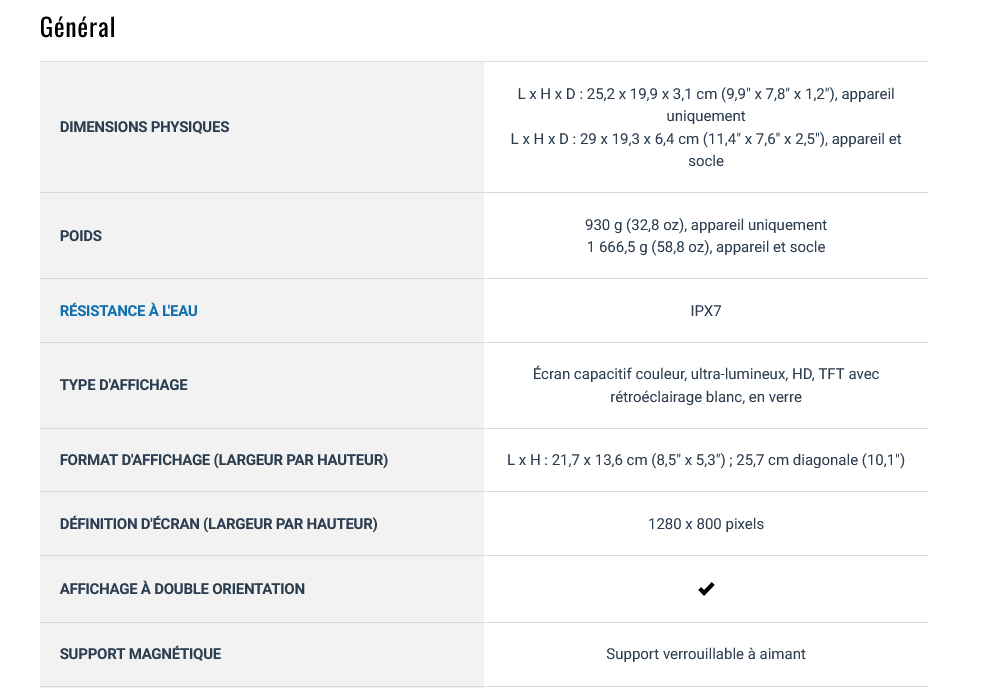Click Support verrouillable à aimant text
The height and width of the screenshot is (688, 993).
(x=706, y=654)
